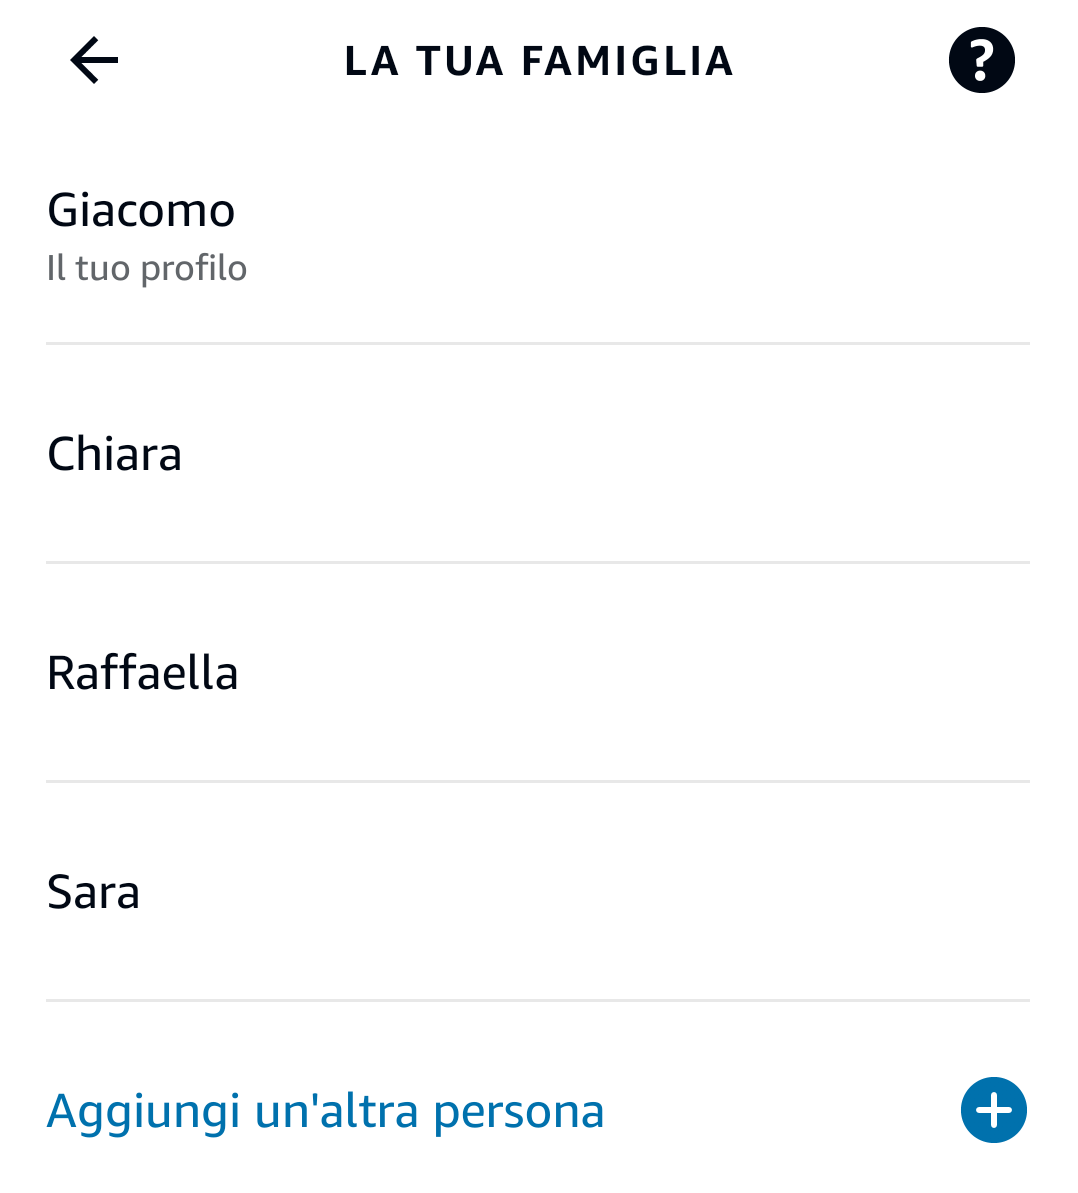This screenshot has height=1193, width=1078.
Task: Click your own profile row
Action: click(537, 237)
